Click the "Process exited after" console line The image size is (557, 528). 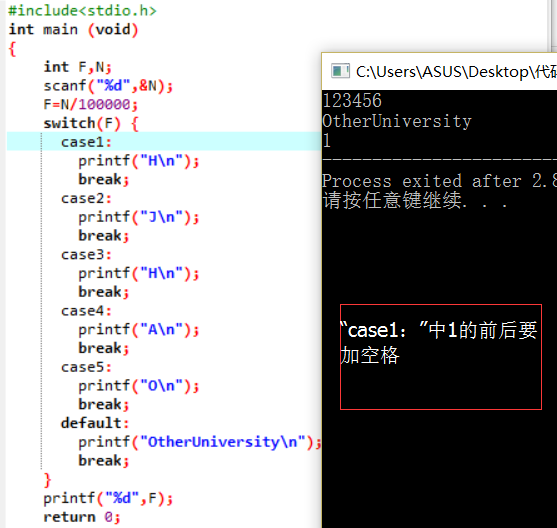[x=439, y=181]
